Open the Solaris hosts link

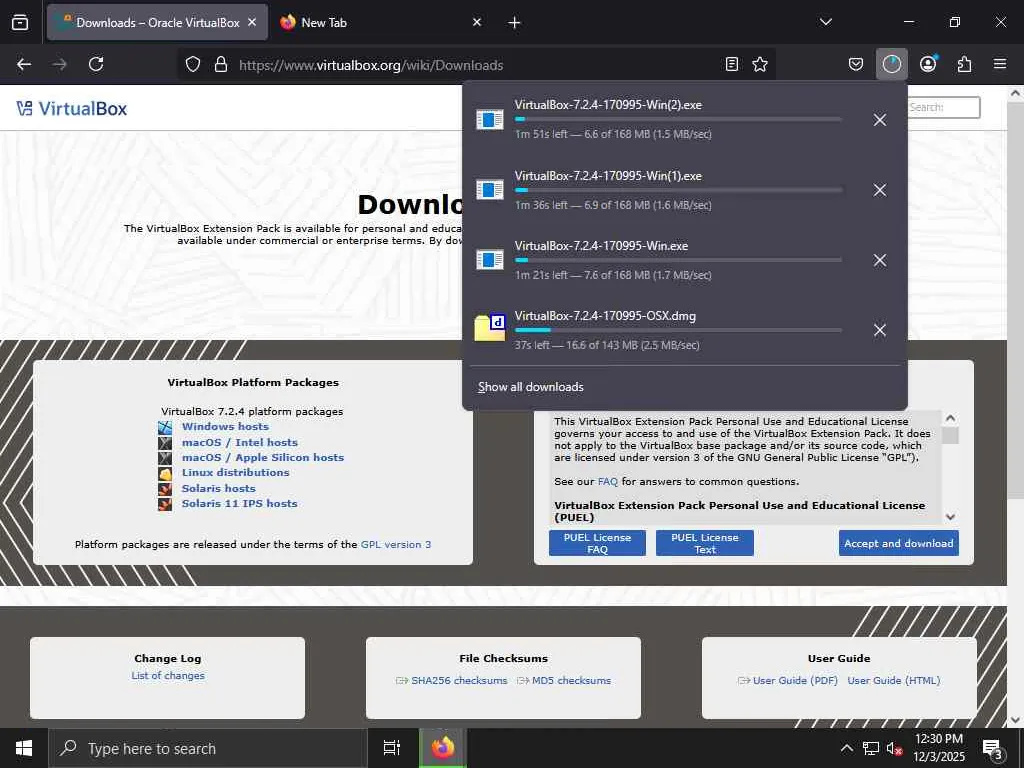pos(218,488)
